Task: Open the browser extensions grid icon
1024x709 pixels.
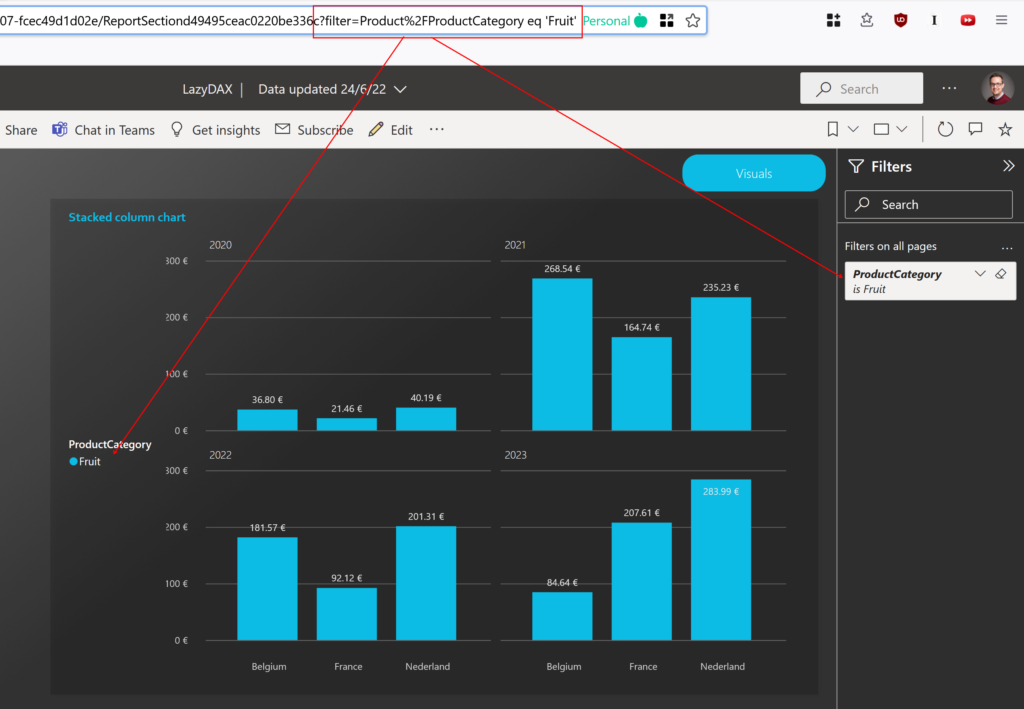Action: point(833,20)
